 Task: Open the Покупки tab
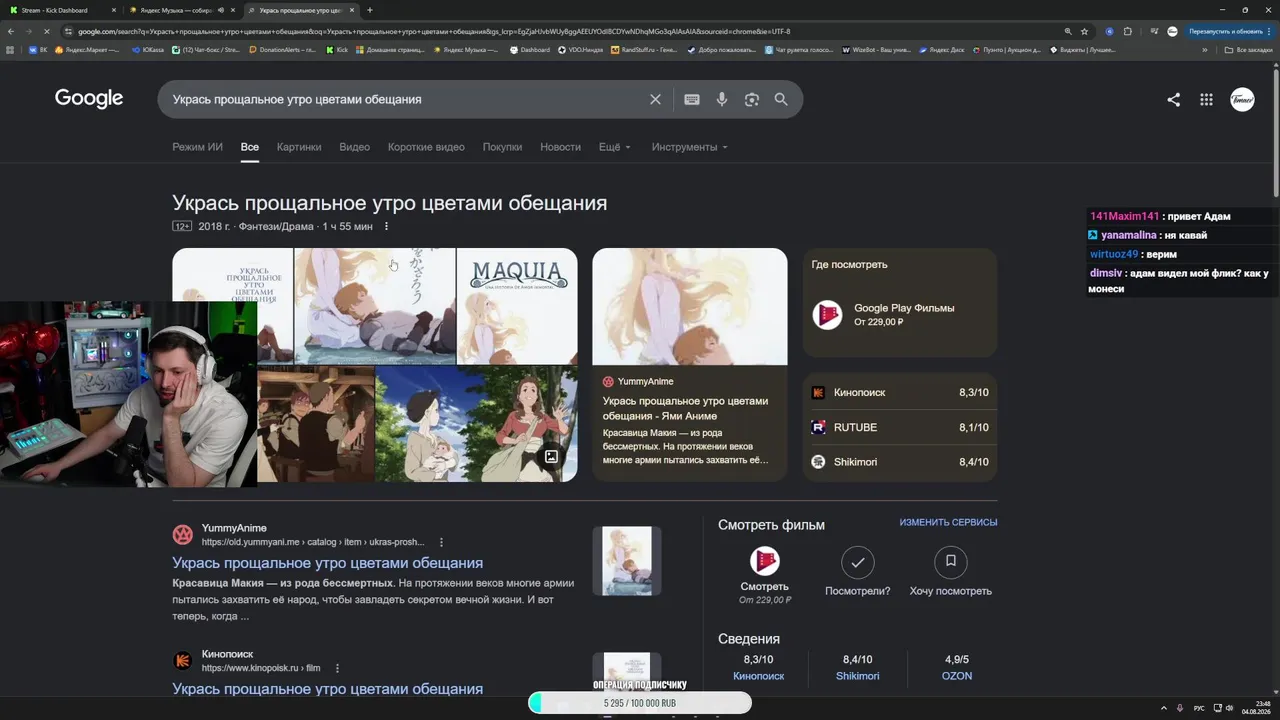click(x=502, y=147)
